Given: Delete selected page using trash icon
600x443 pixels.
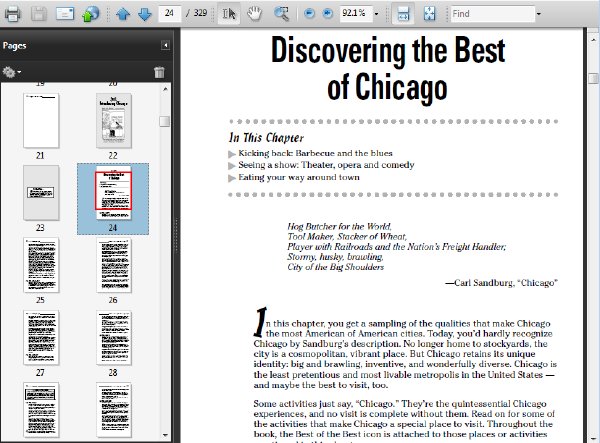Looking at the screenshot, I should point(159,72).
